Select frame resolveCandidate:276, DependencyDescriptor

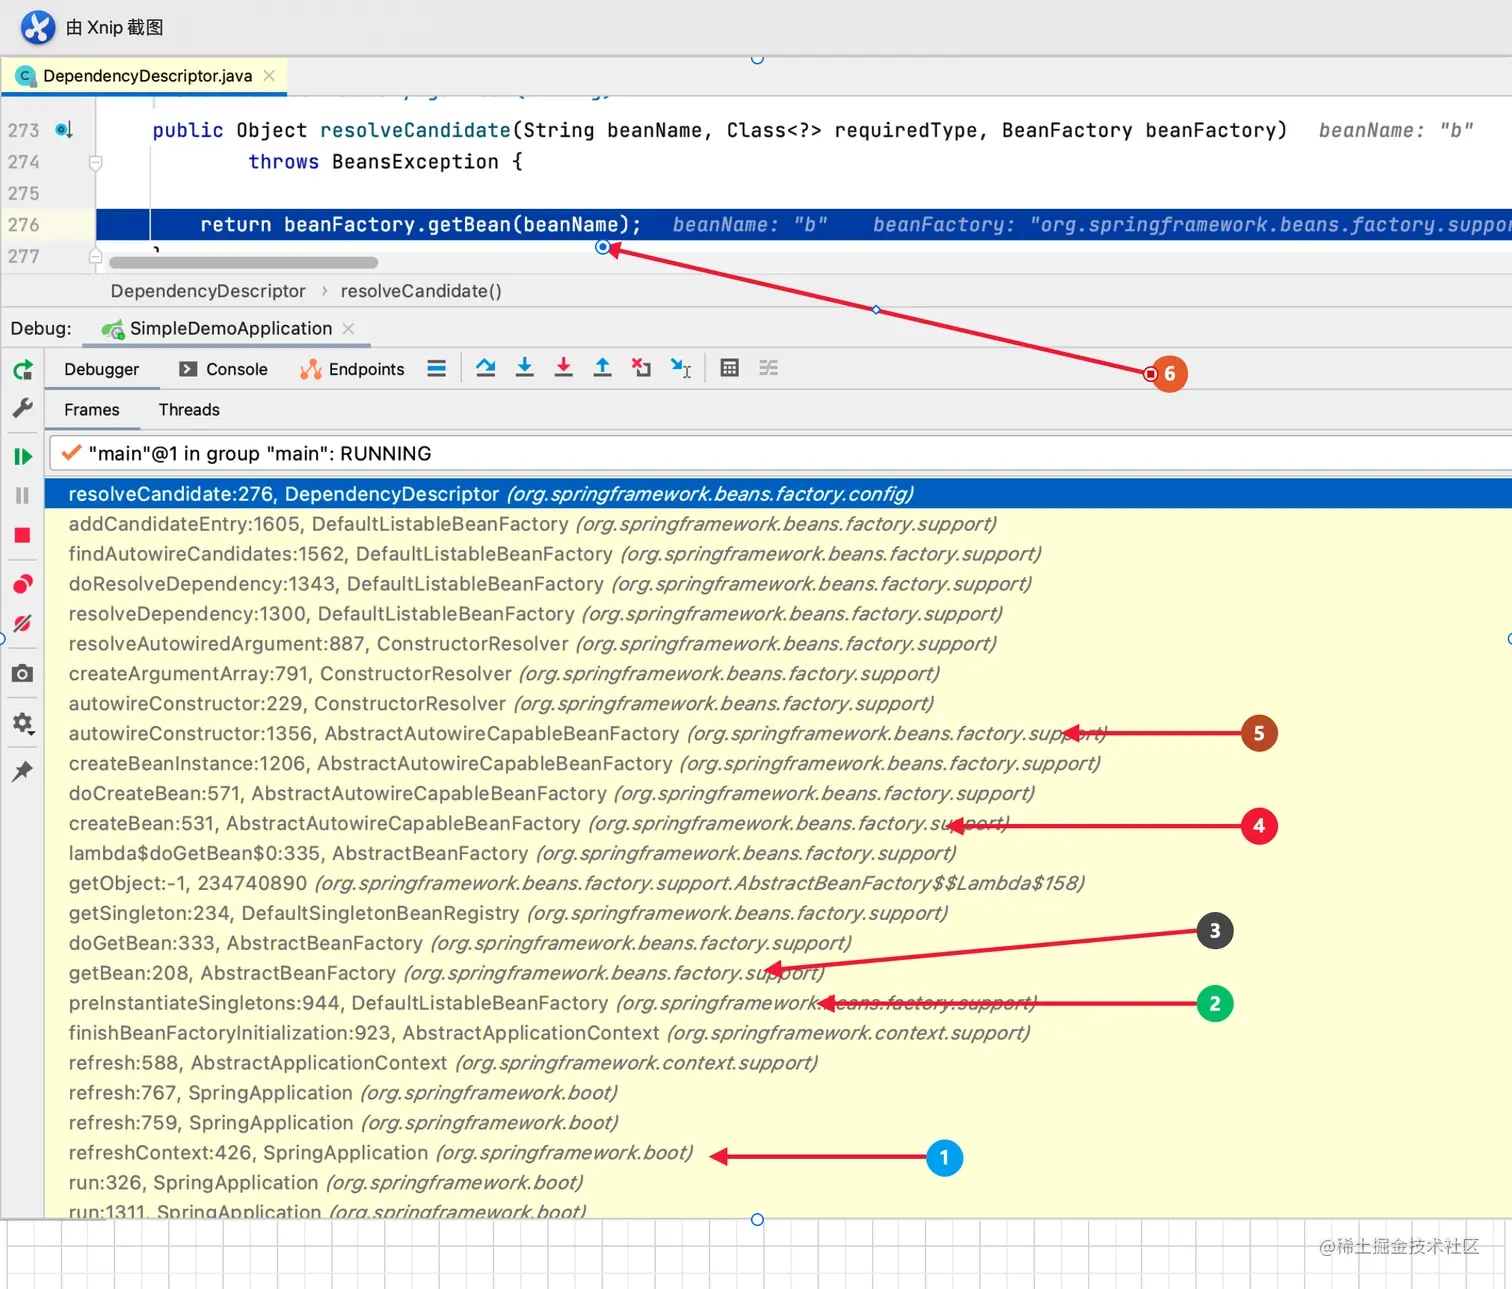click(778, 494)
